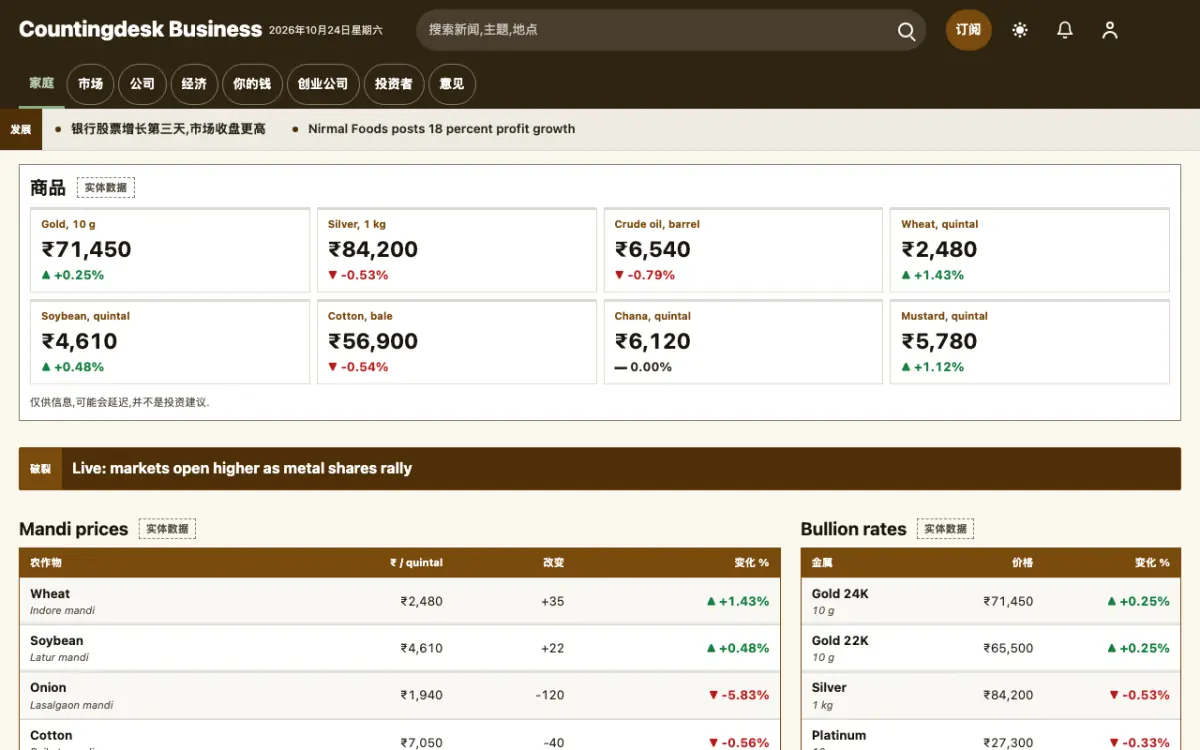This screenshot has height=750, width=1200.
Task: Click the -5.83% change for Onion
Action: 739,695
